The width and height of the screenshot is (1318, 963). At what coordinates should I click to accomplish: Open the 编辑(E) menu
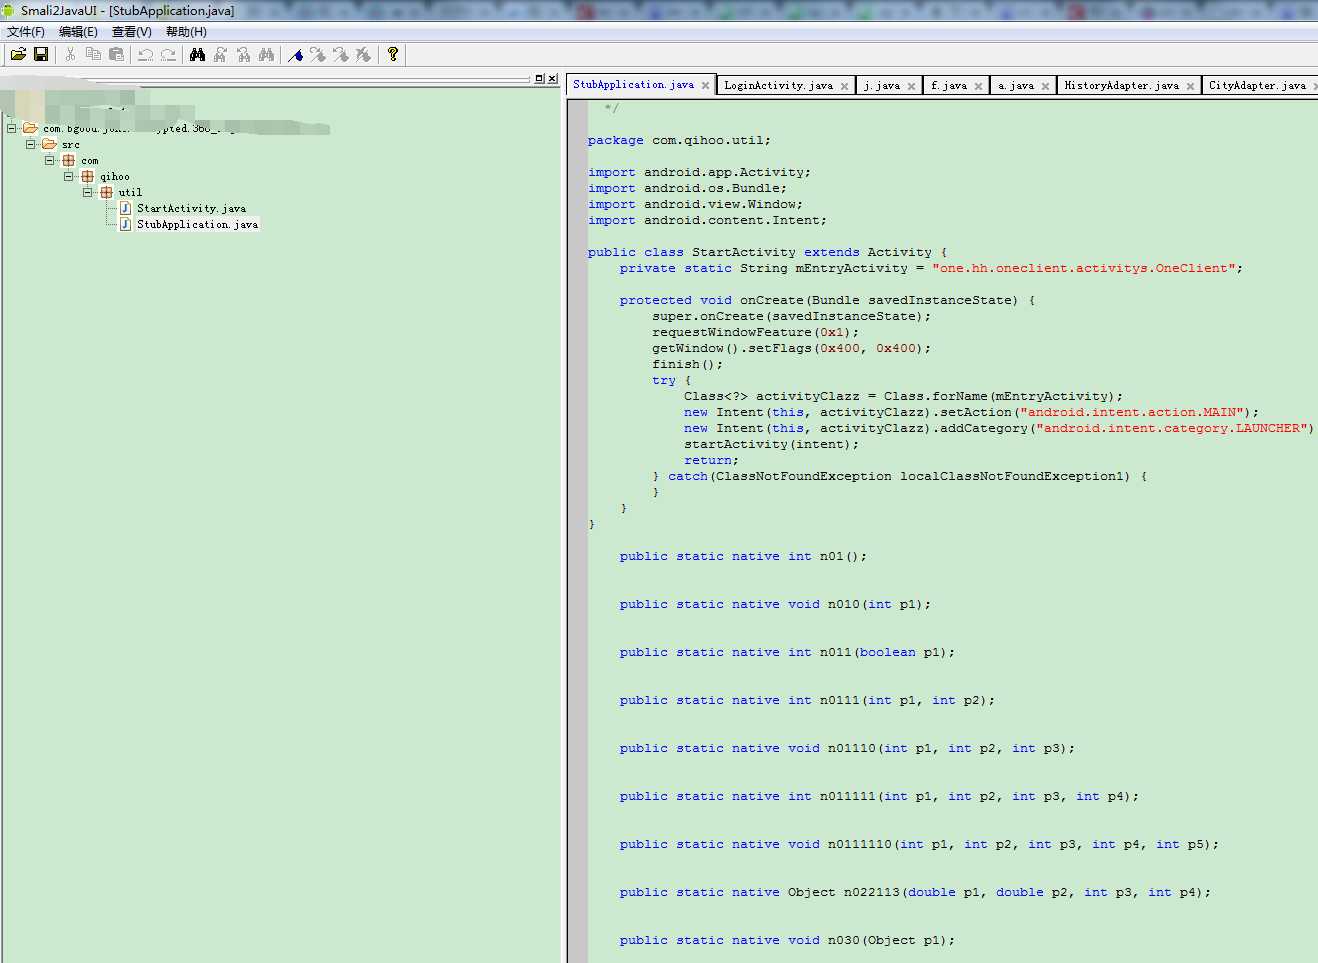79,32
